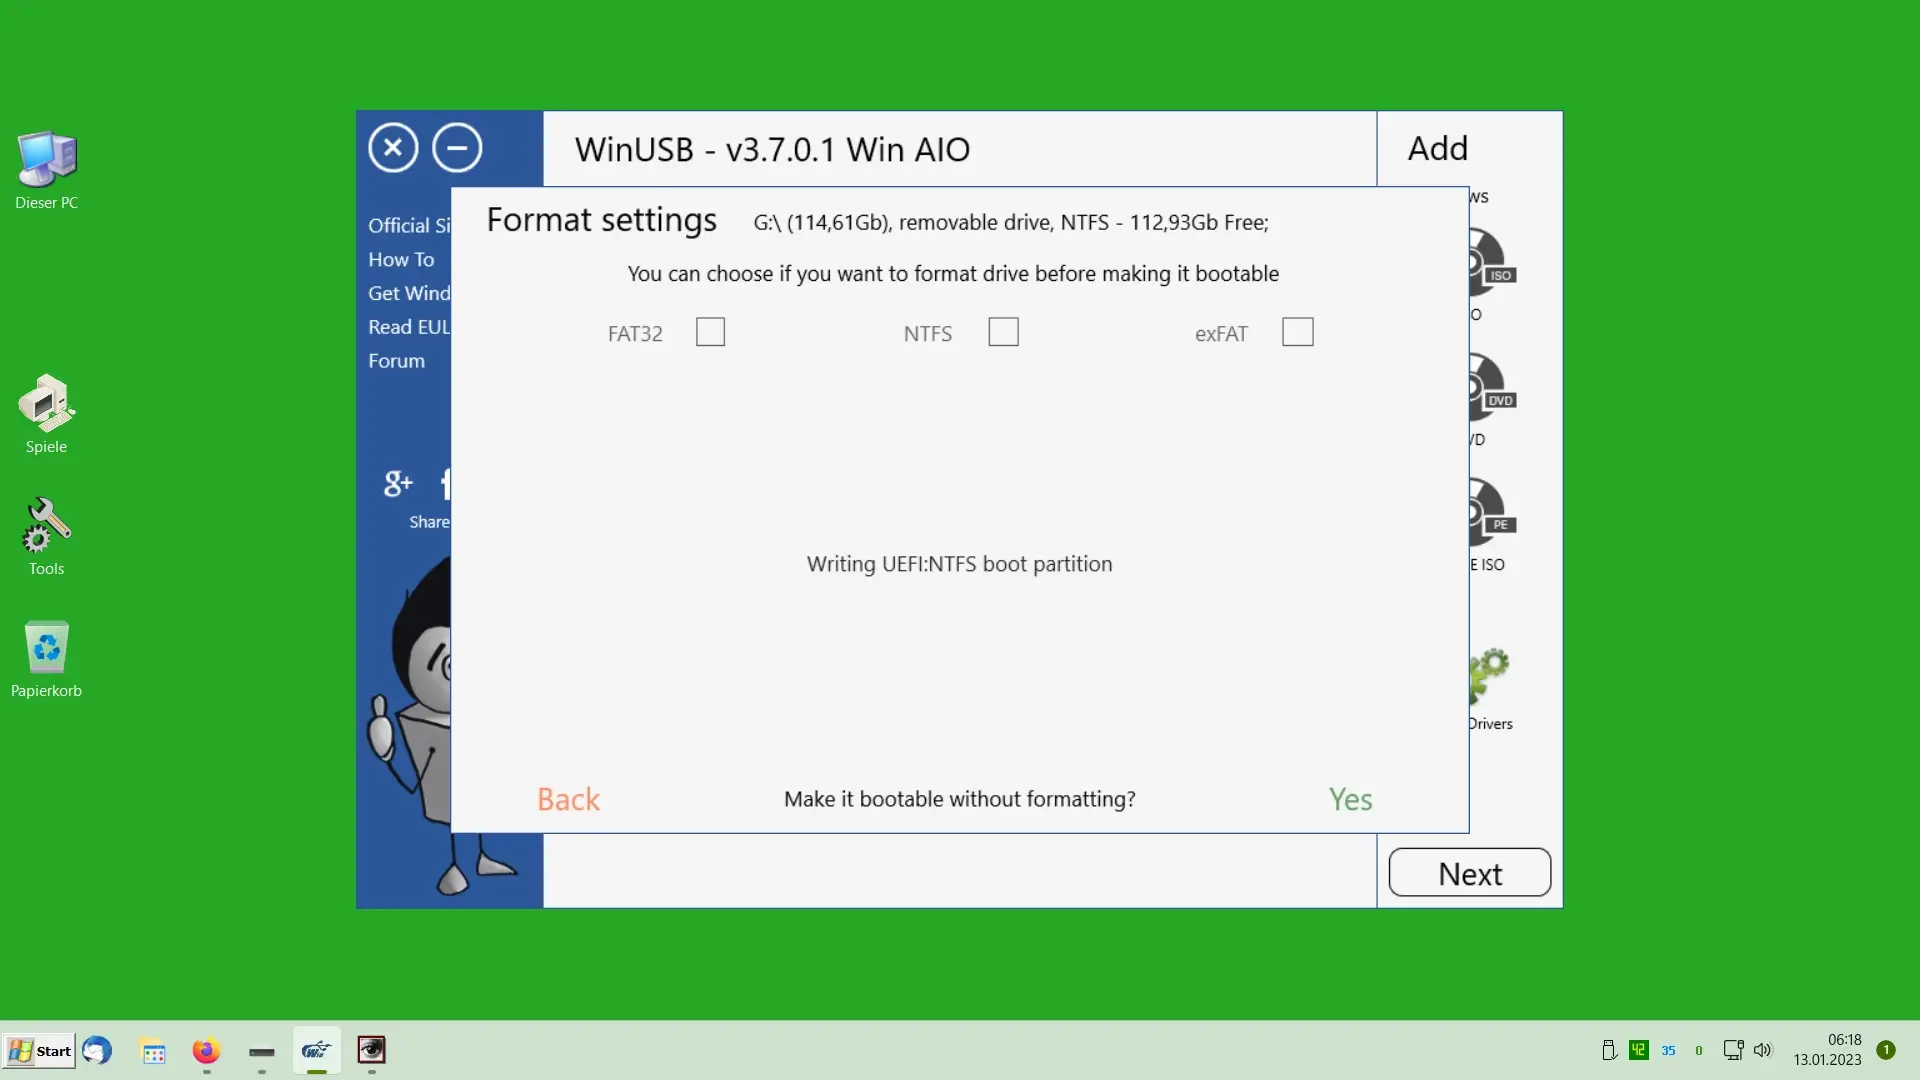Open the Papierkorb recycle bin
The image size is (1920, 1080).
pyautogui.click(x=46, y=660)
